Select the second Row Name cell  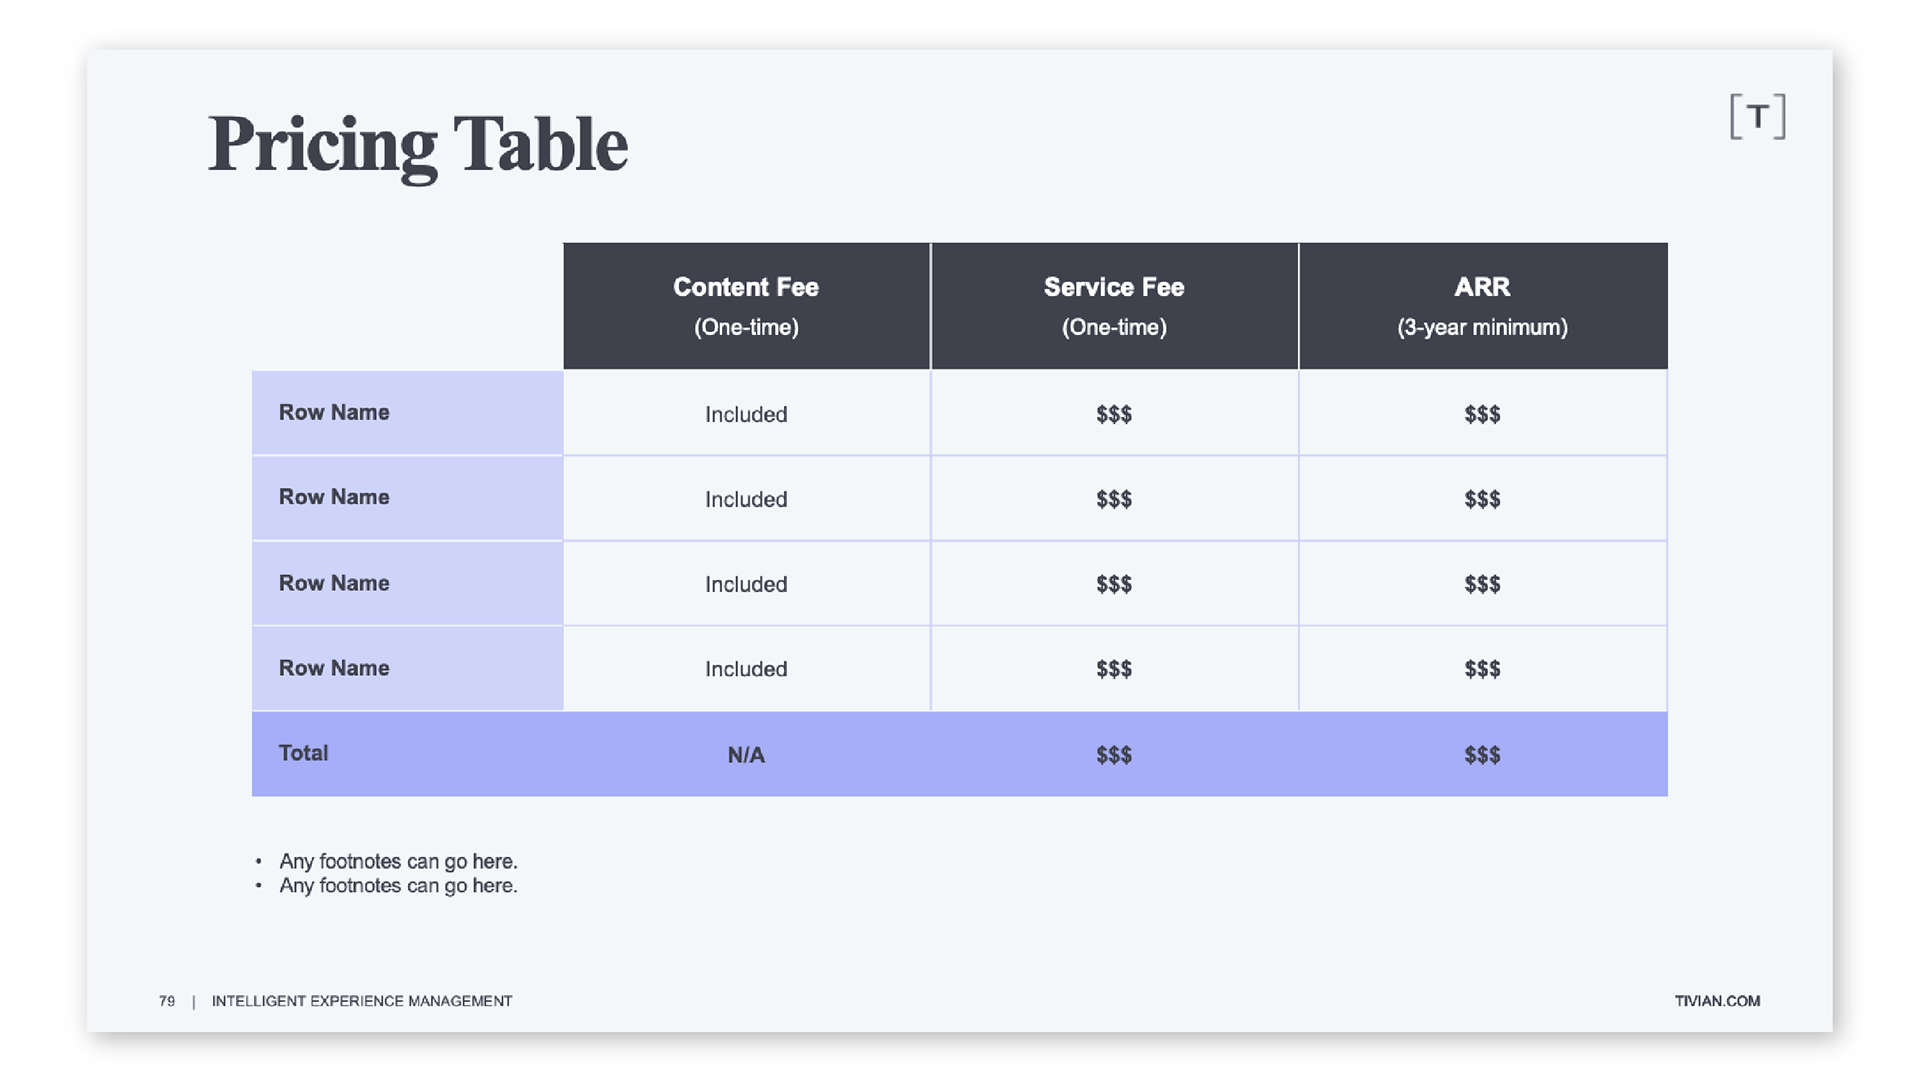[407, 498]
